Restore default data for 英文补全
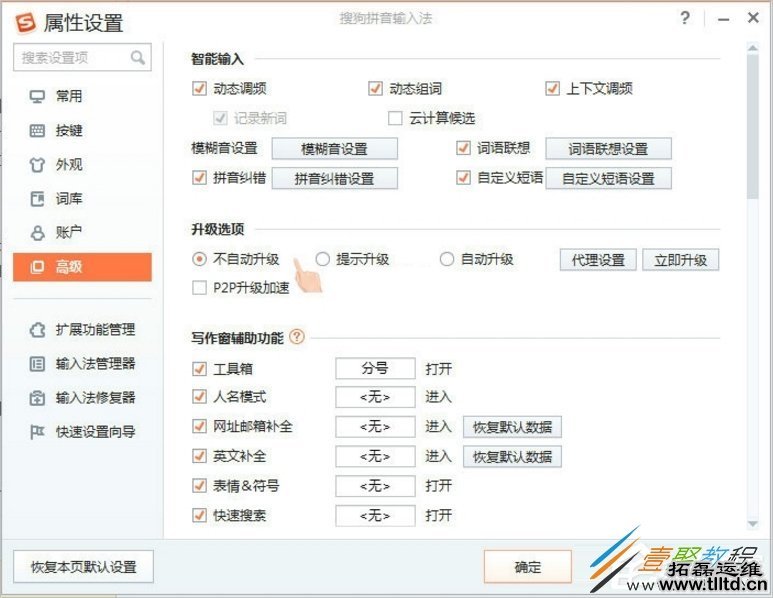The image size is (773, 598). (x=512, y=457)
